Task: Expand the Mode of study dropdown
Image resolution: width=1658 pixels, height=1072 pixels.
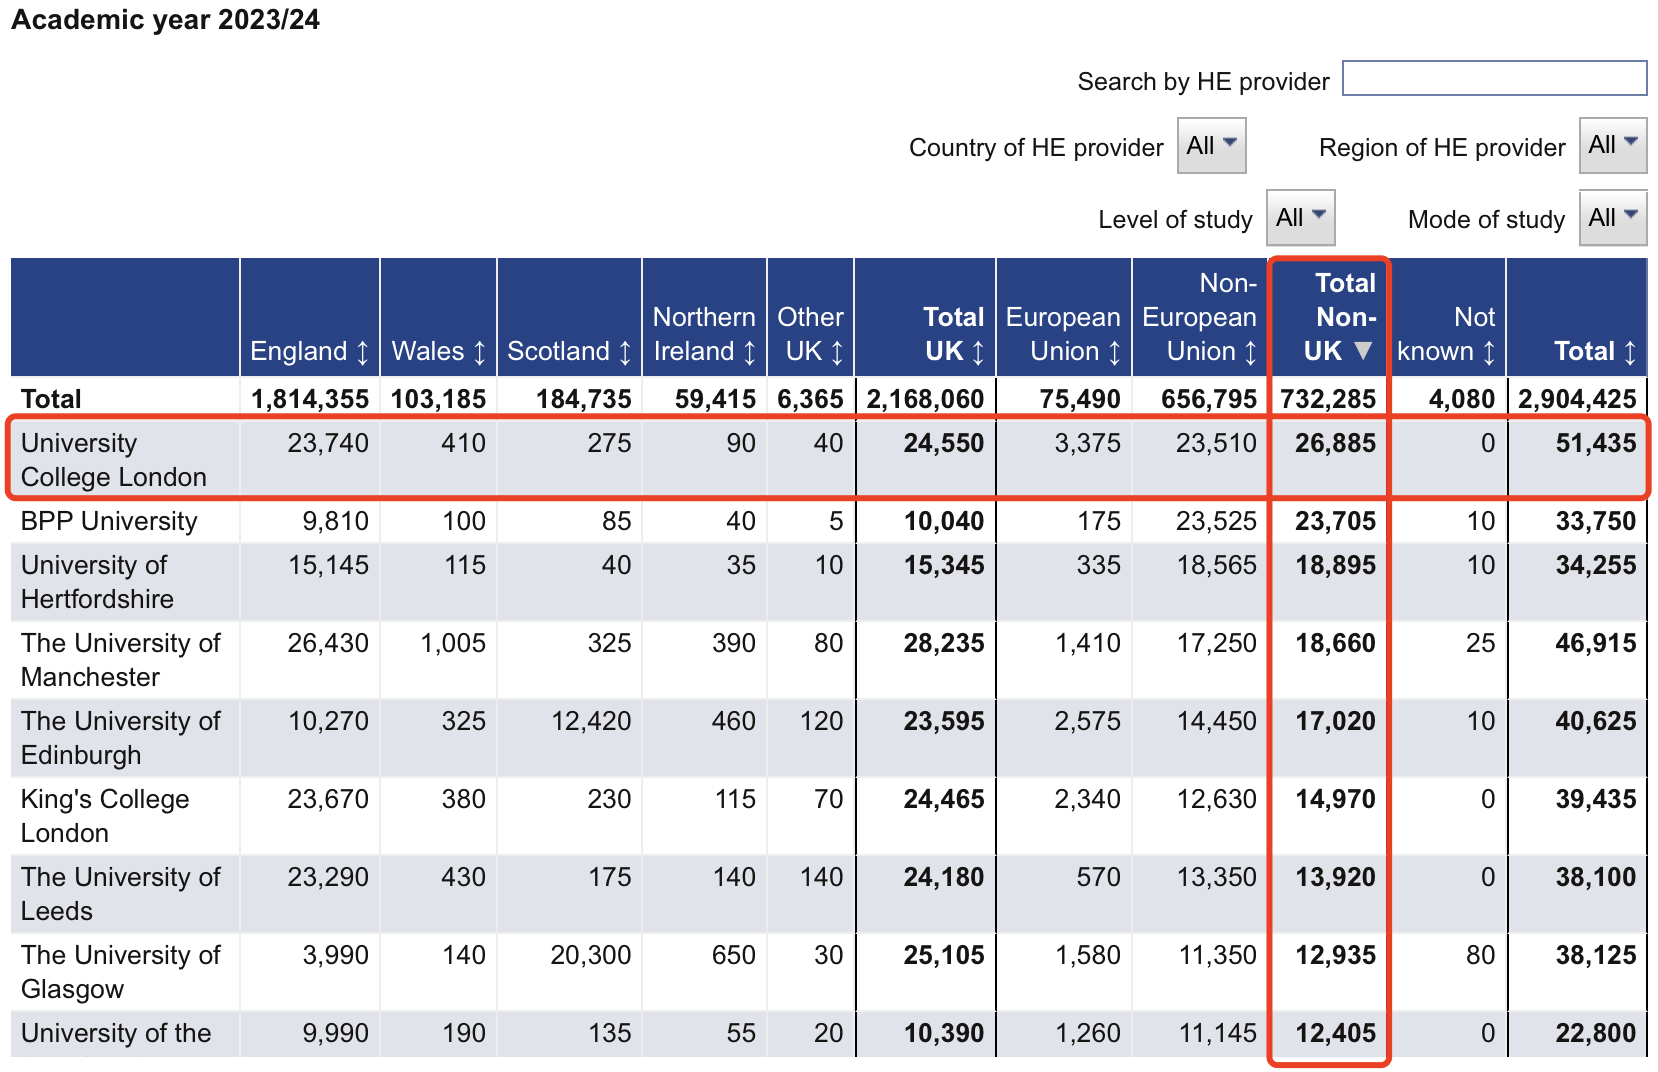Action: point(1612,218)
